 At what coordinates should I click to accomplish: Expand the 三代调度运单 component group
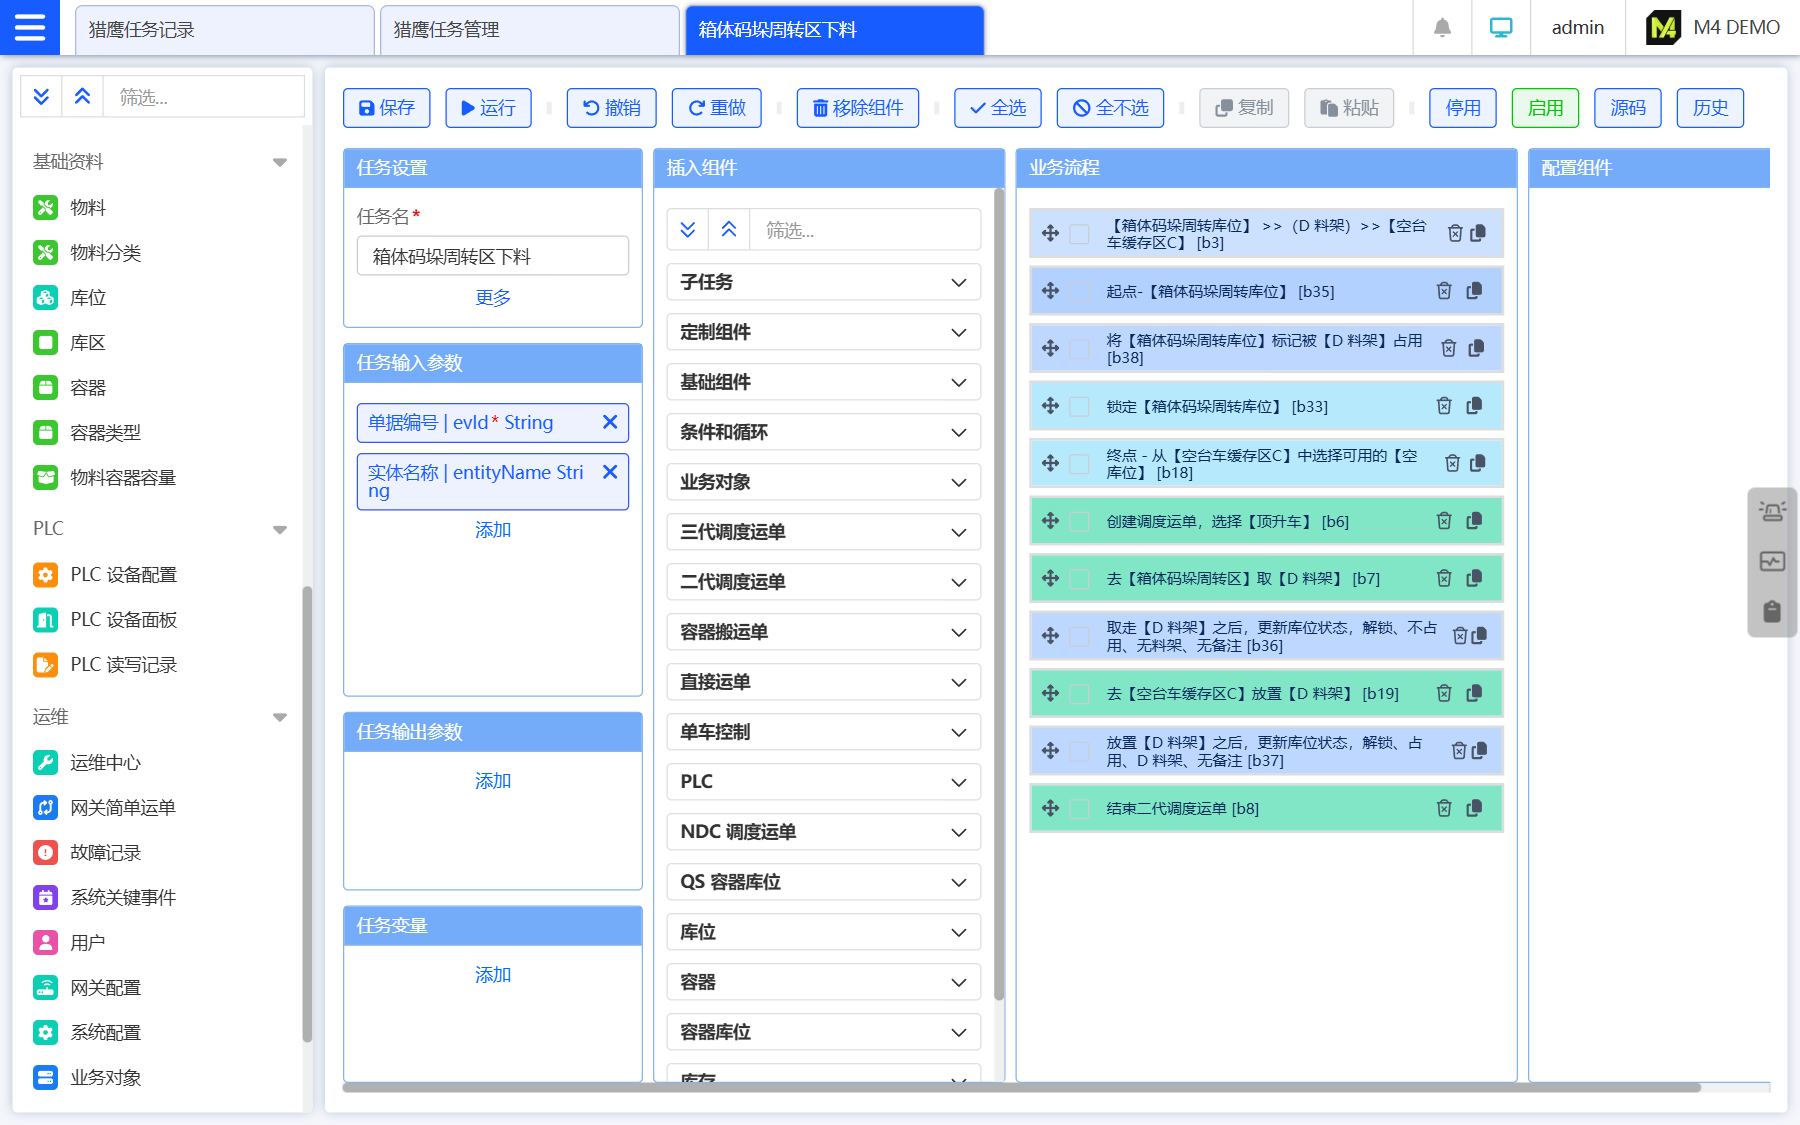pyautogui.click(x=823, y=532)
